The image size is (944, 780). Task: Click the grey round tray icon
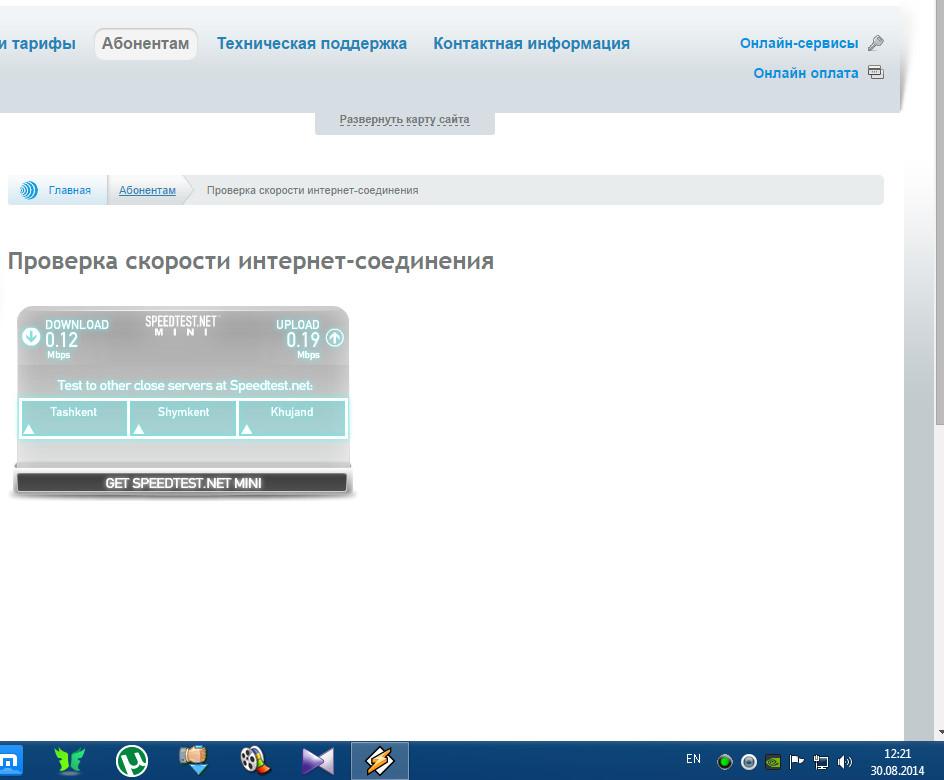(x=748, y=762)
